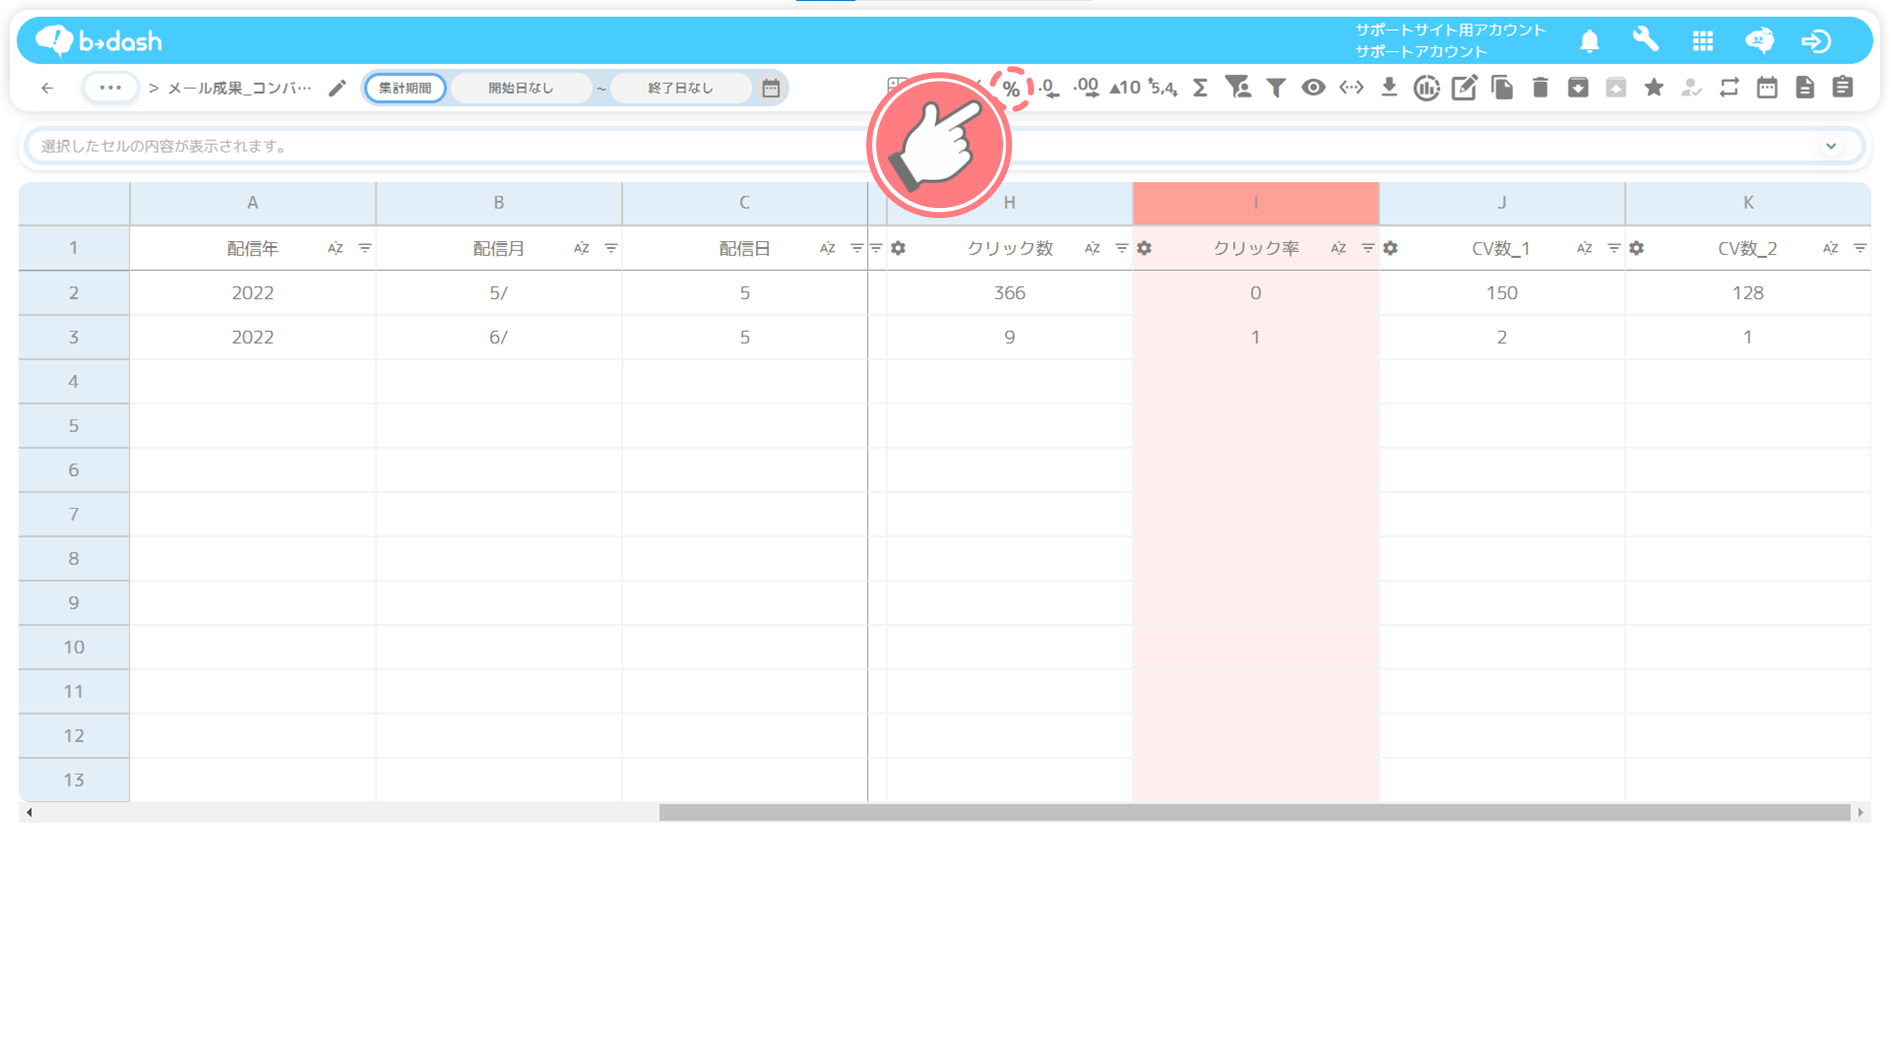The width and height of the screenshot is (1890, 1063).
Task: Set end date in 終了日なし field
Action: [680, 88]
